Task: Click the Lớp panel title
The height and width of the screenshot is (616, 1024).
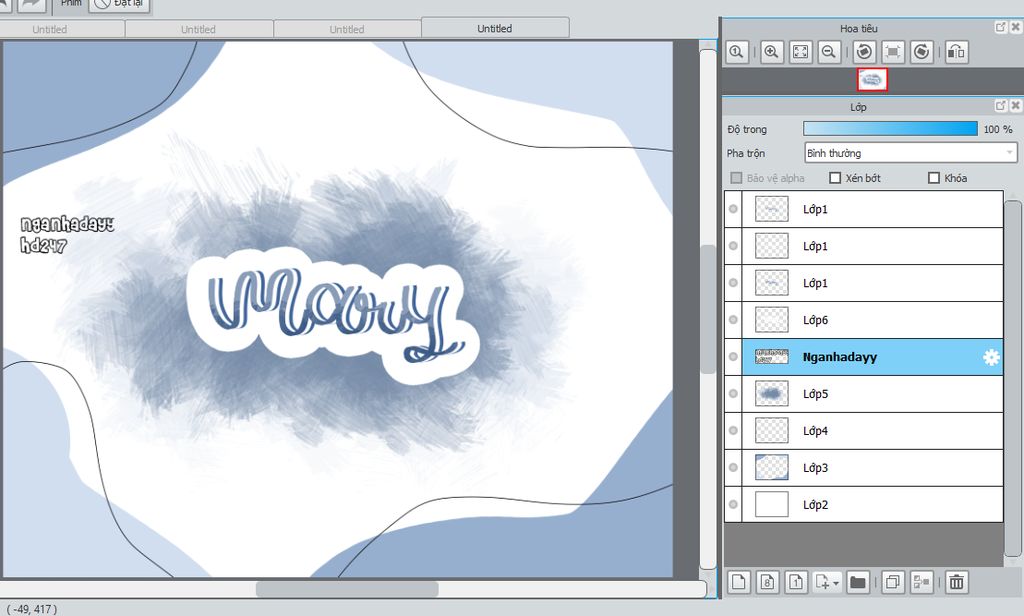Action: [x=858, y=106]
